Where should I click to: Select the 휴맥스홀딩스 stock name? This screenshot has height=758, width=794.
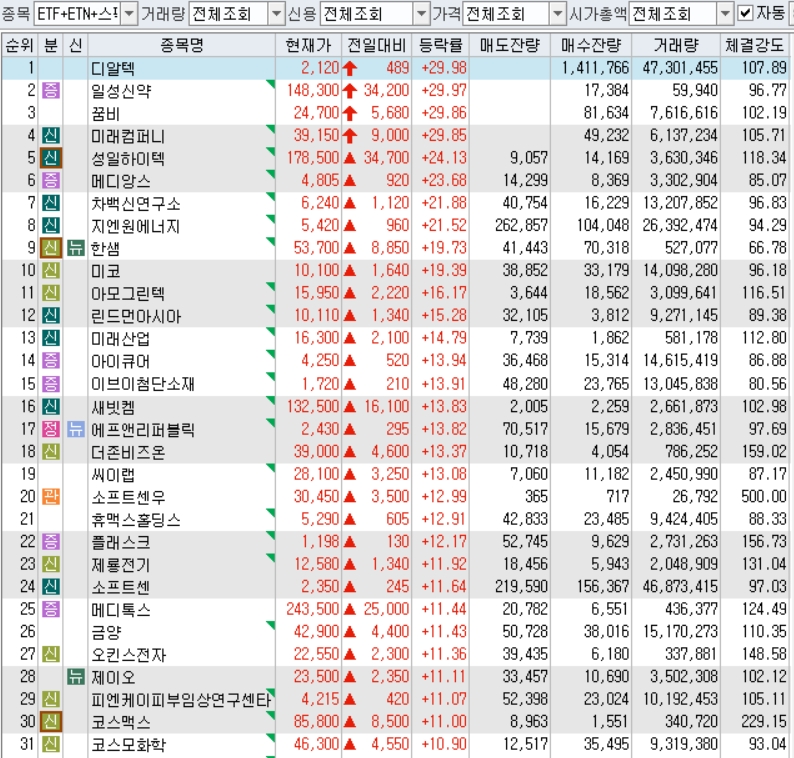135,520
